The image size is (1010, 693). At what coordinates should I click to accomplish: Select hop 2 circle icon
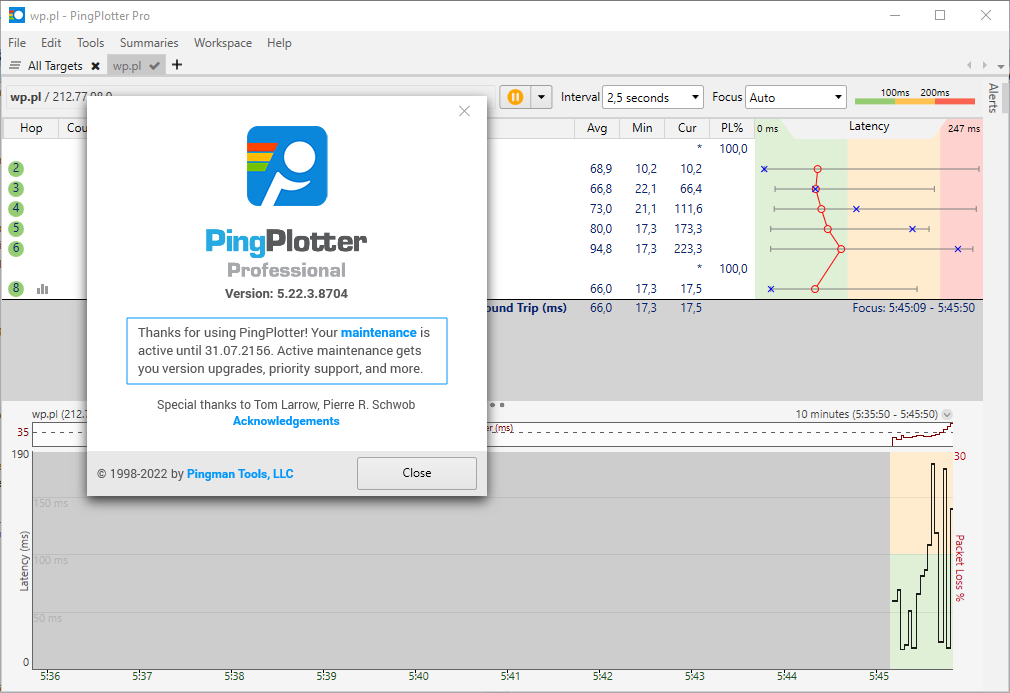(16, 169)
